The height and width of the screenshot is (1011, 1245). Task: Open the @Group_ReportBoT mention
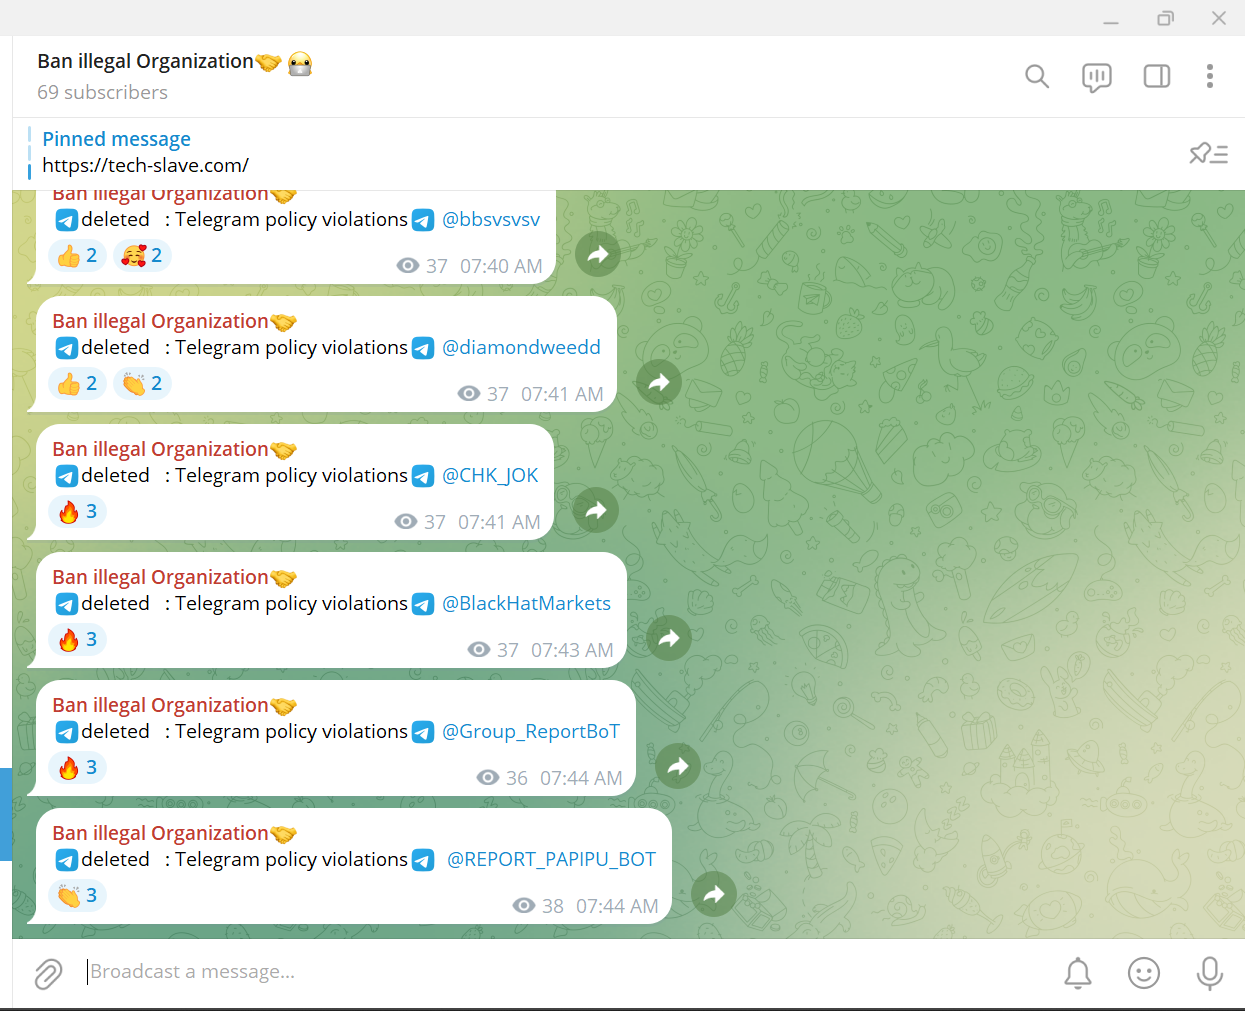pyautogui.click(x=531, y=731)
